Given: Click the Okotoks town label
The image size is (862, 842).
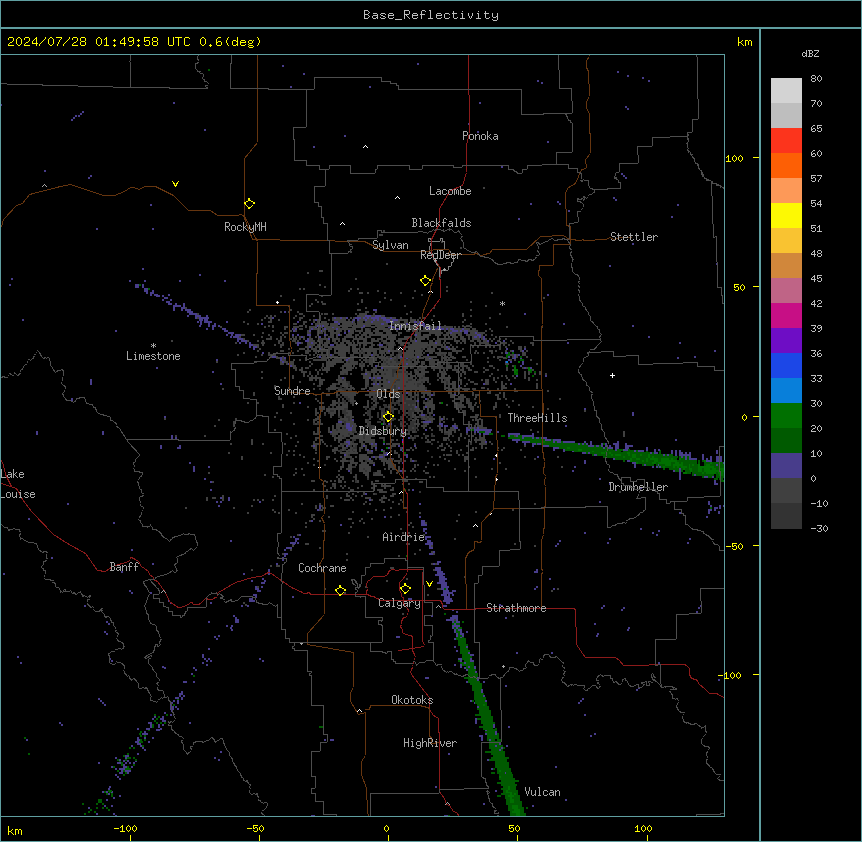Looking at the screenshot, I should [x=412, y=700].
